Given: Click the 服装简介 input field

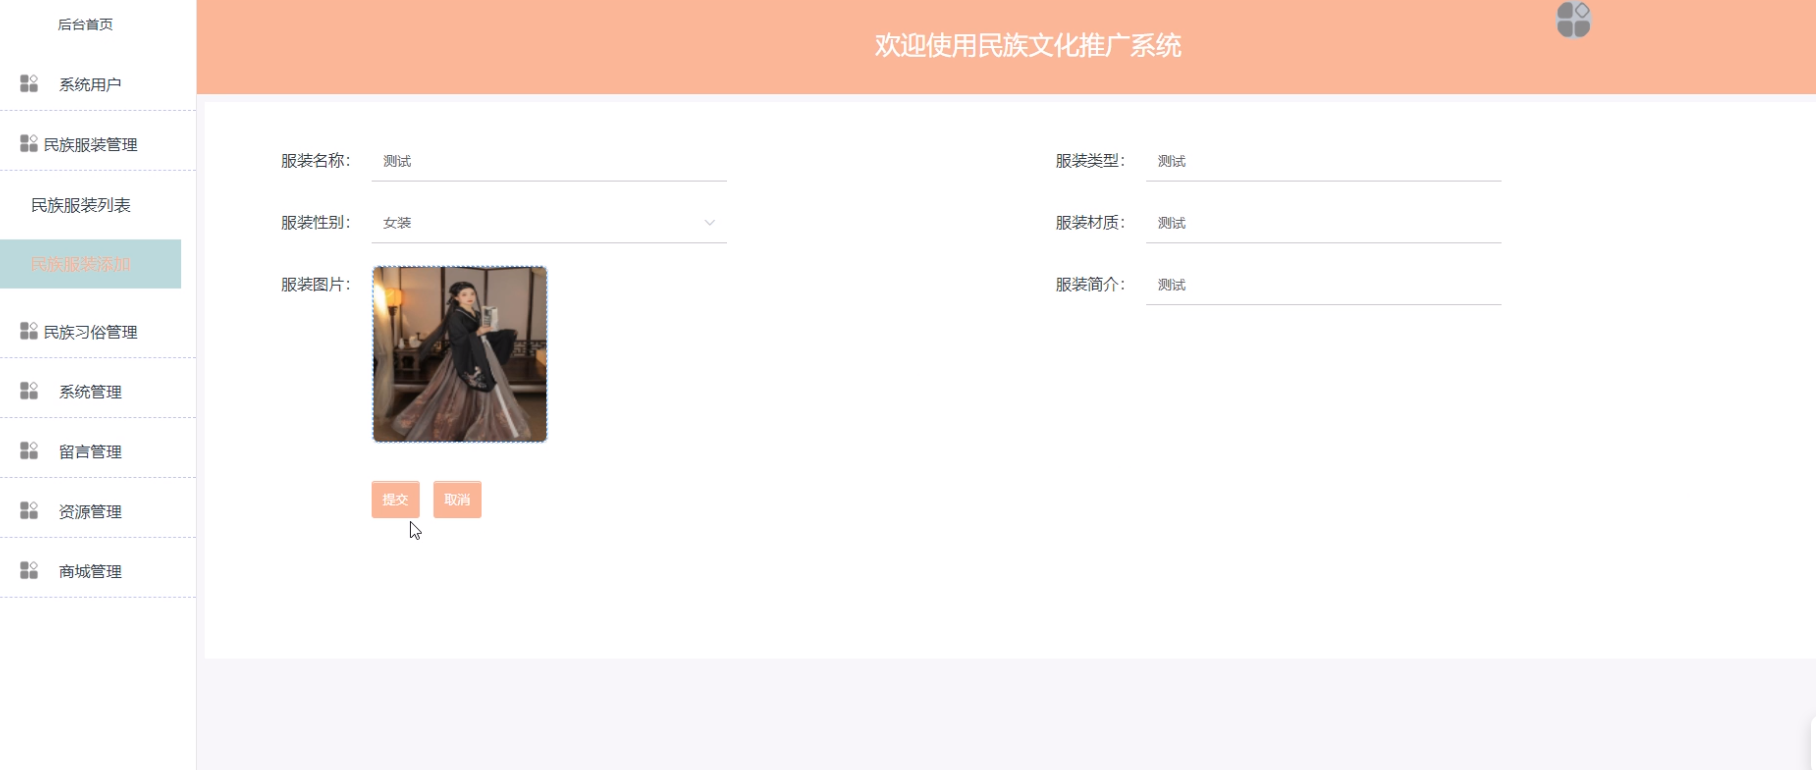Looking at the screenshot, I should pyautogui.click(x=1323, y=285).
